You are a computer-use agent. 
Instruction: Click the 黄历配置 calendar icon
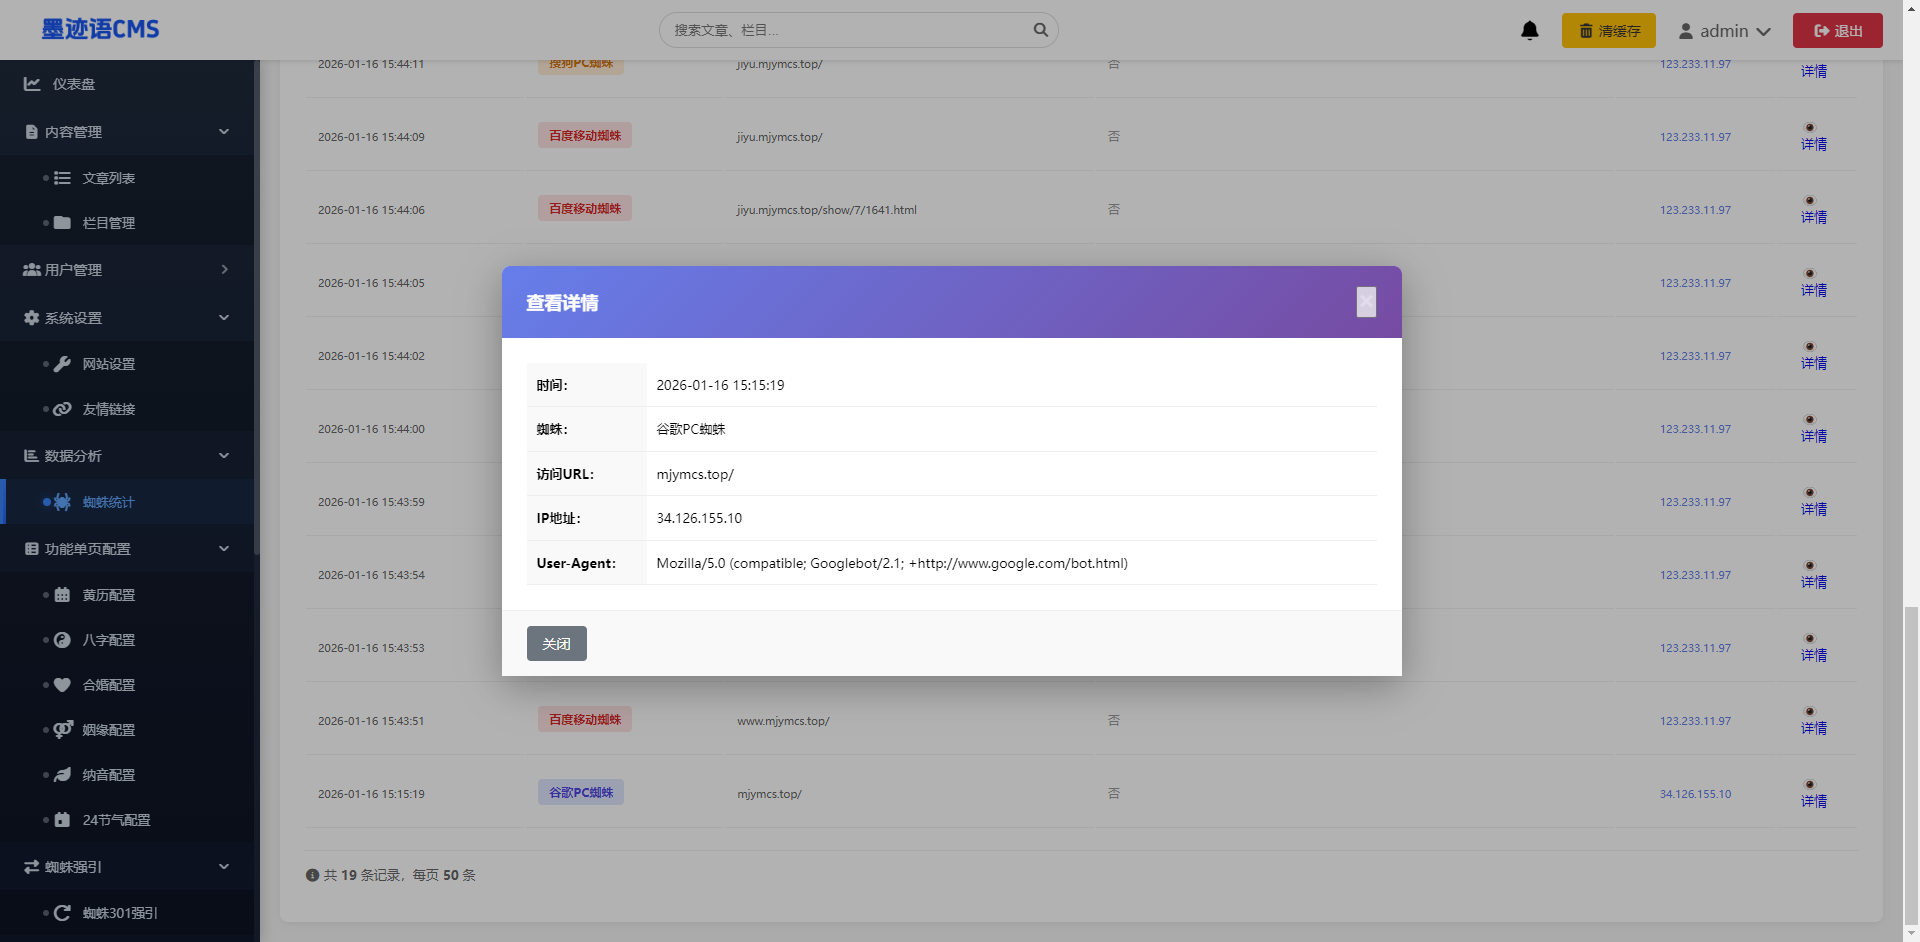(x=62, y=595)
